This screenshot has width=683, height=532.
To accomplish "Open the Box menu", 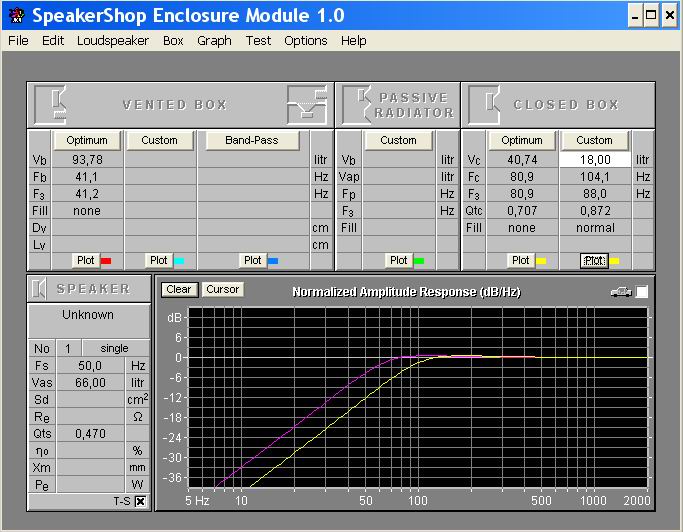I will click(x=173, y=41).
